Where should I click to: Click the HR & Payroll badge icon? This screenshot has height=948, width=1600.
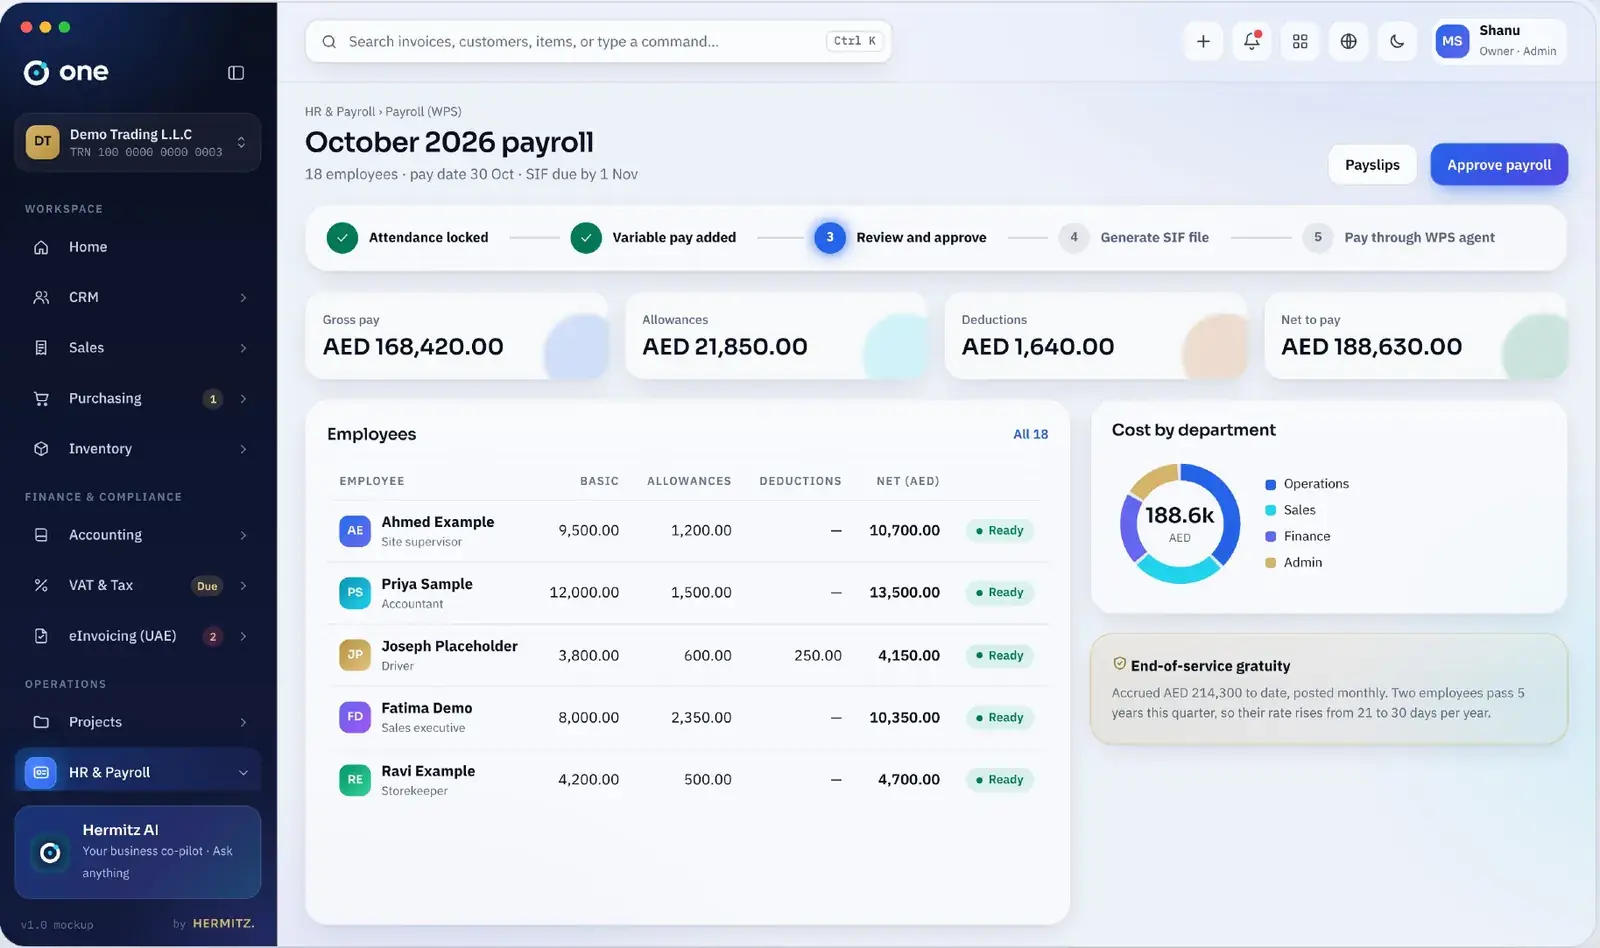tap(40, 772)
